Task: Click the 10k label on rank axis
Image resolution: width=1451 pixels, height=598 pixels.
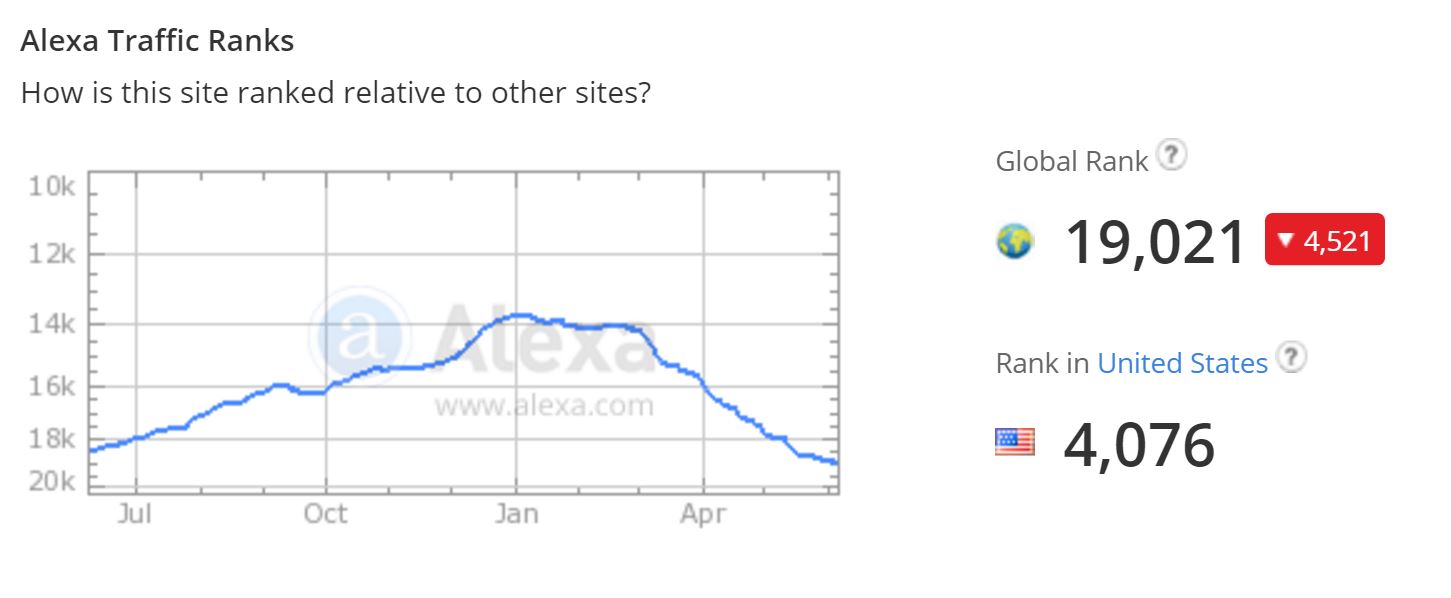Action: pos(53,188)
